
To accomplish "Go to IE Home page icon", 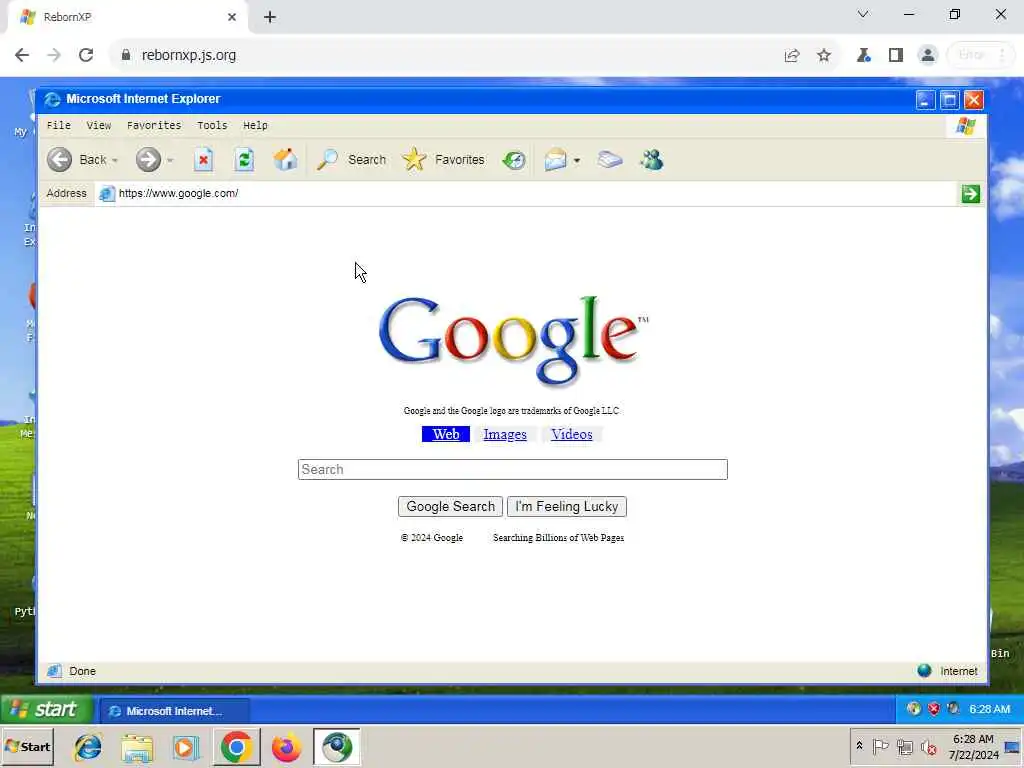I will click(285, 159).
